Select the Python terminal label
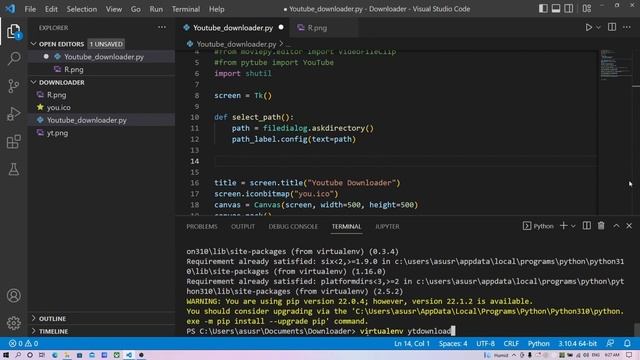Screen dimensions: 640x360 coord(538,226)
